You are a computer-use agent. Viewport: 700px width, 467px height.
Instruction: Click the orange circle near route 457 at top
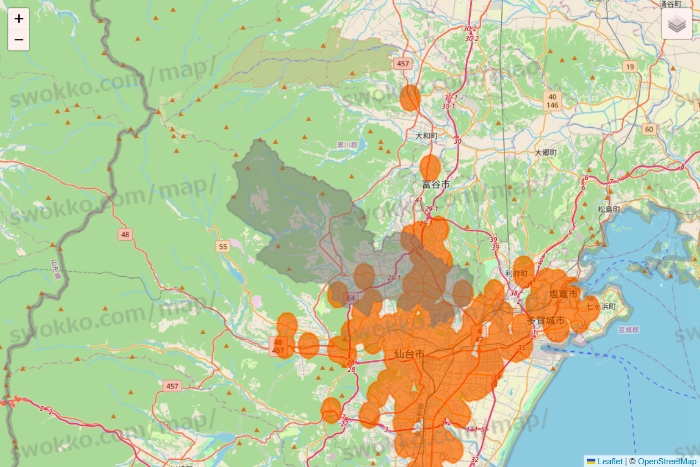click(x=409, y=97)
